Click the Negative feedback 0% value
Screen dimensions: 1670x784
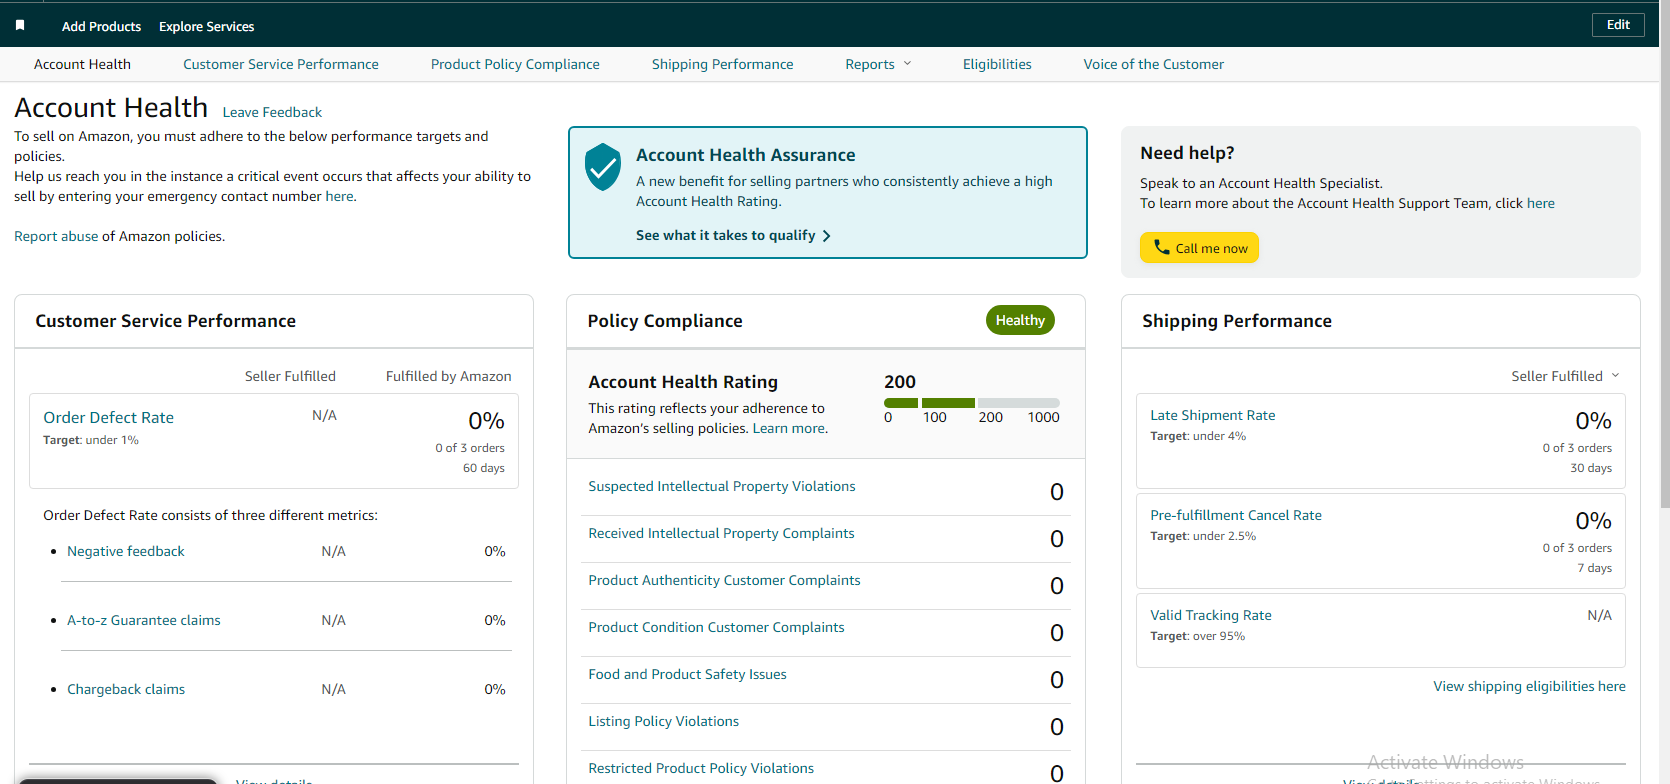(495, 551)
